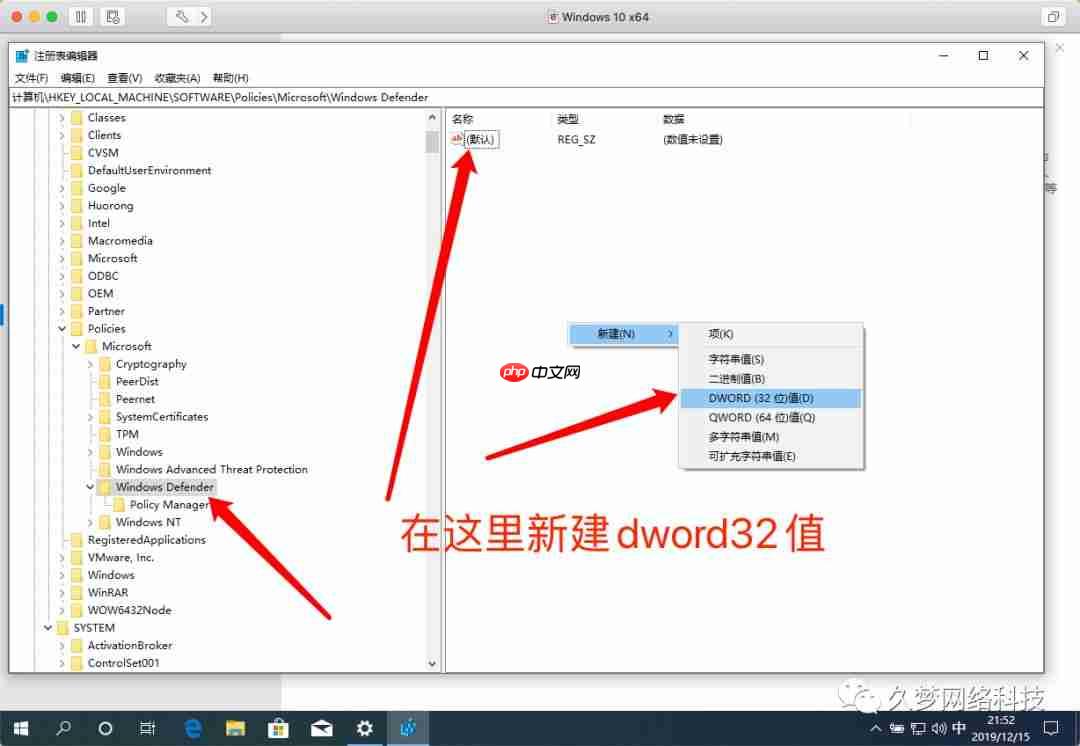This screenshot has width=1080, height=746.
Task: Collapse the Windows Defender key
Action: pos(89,486)
